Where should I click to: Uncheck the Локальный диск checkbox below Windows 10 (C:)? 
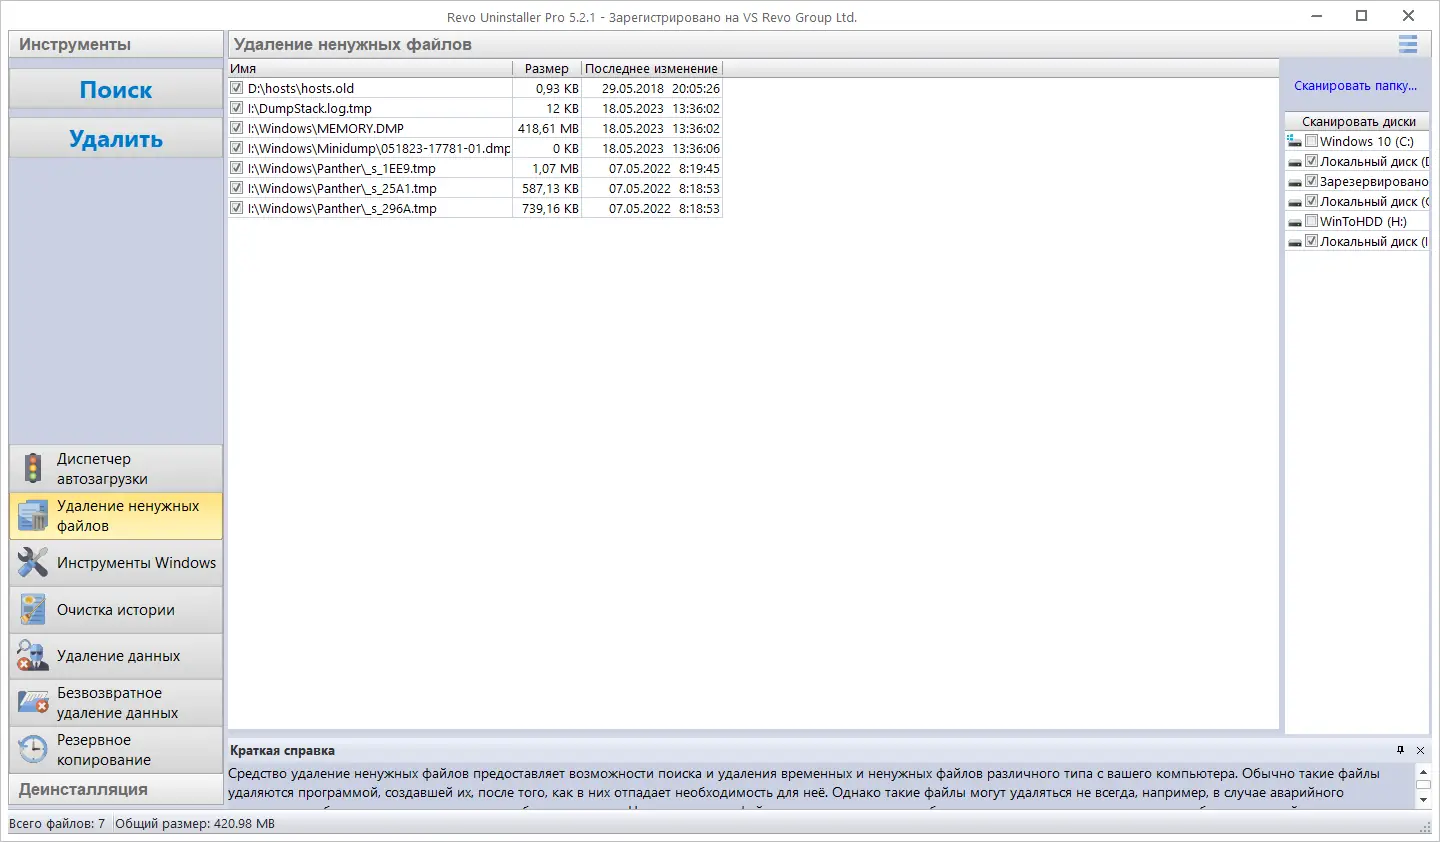pos(1312,161)
